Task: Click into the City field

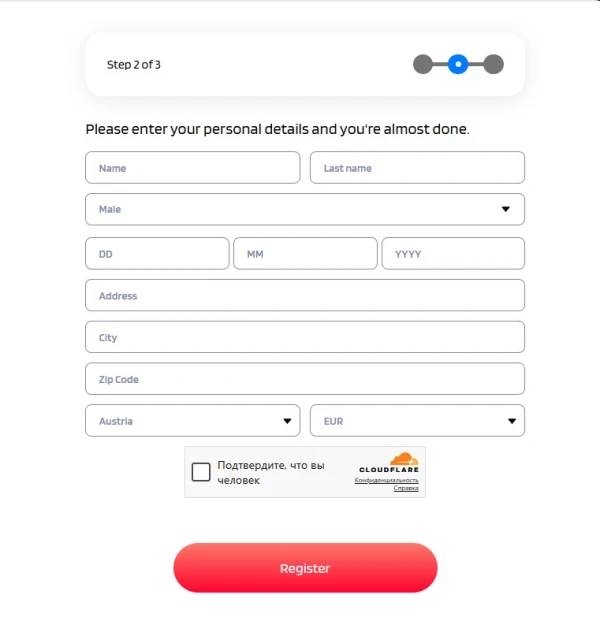Action: click(x=305, y=338)
